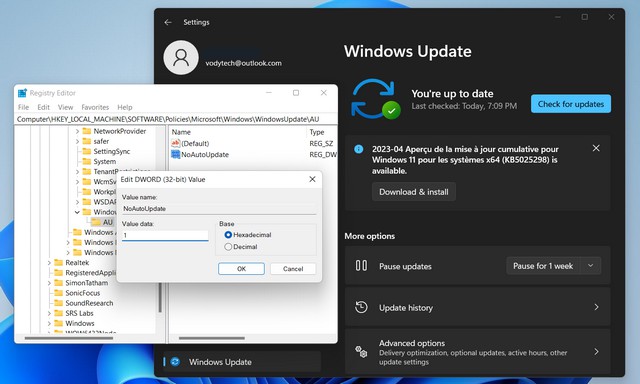The height and width of the screenshot is (384, 640).
Task: Expand the TenantRestrictions key
Action: click(77, 171)
